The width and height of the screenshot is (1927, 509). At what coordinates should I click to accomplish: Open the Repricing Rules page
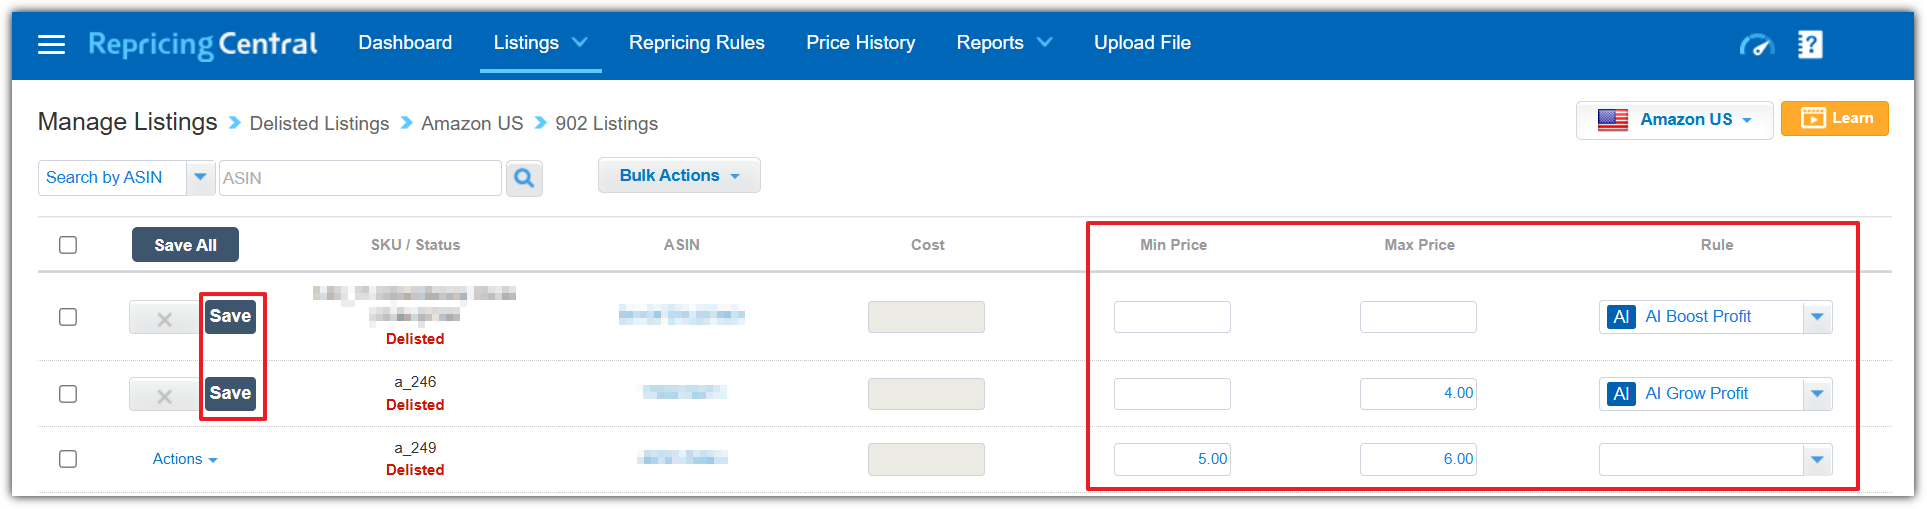696,43
